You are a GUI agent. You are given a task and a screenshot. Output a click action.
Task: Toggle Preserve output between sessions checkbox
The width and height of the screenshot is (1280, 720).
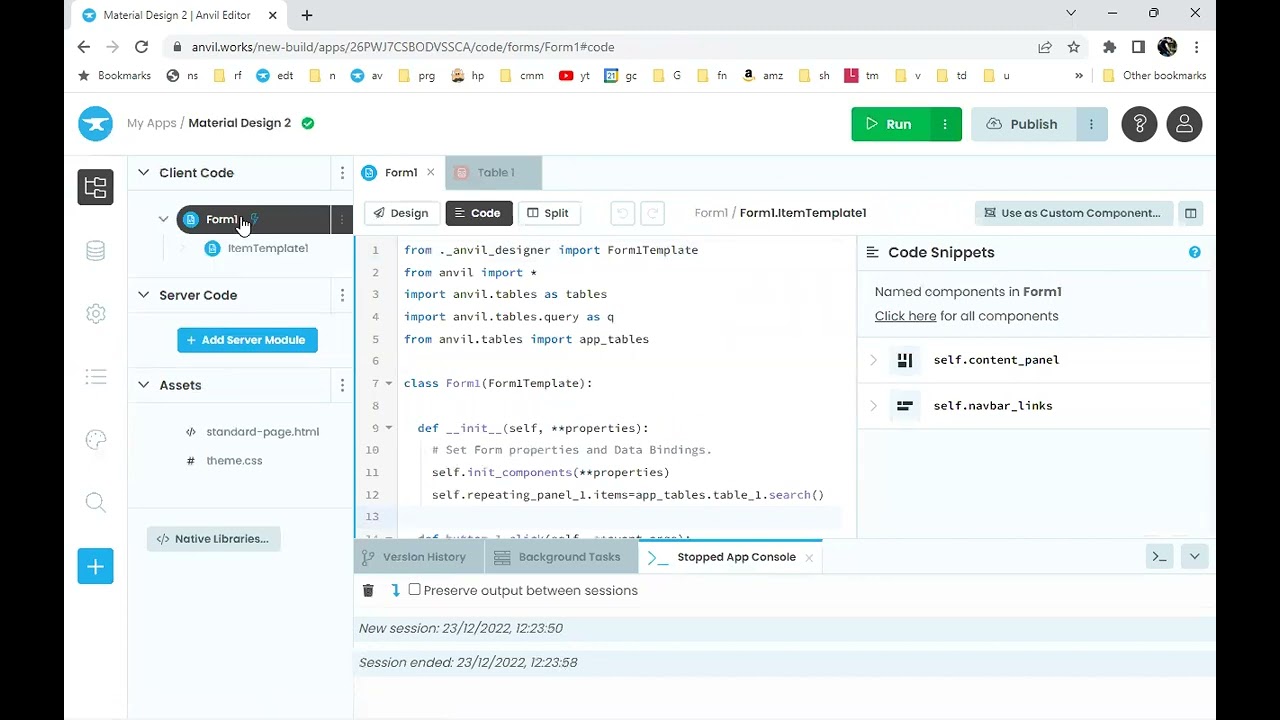414,590
